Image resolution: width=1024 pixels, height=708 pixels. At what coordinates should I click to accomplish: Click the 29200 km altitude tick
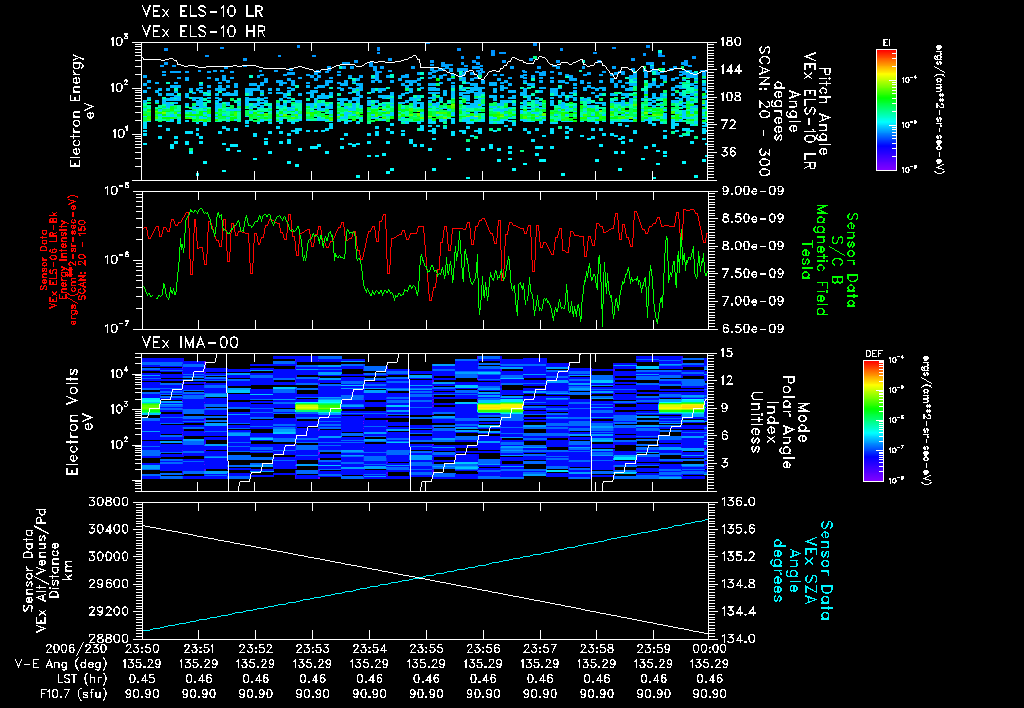[107, 611]
